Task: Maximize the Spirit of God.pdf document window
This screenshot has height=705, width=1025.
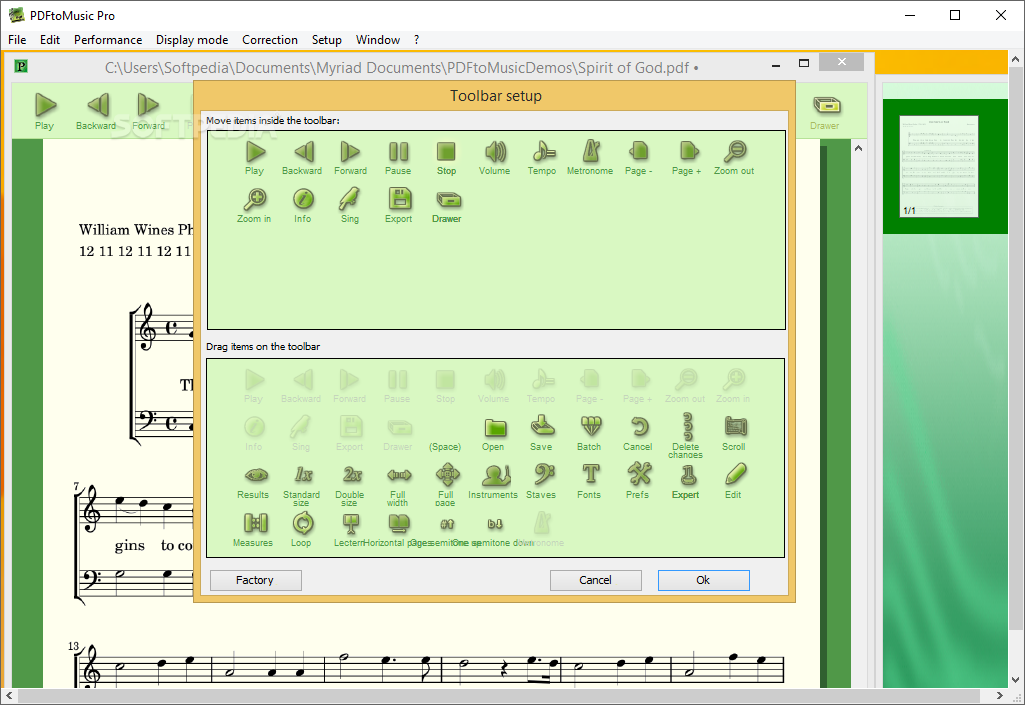Action: coord(804,63)
